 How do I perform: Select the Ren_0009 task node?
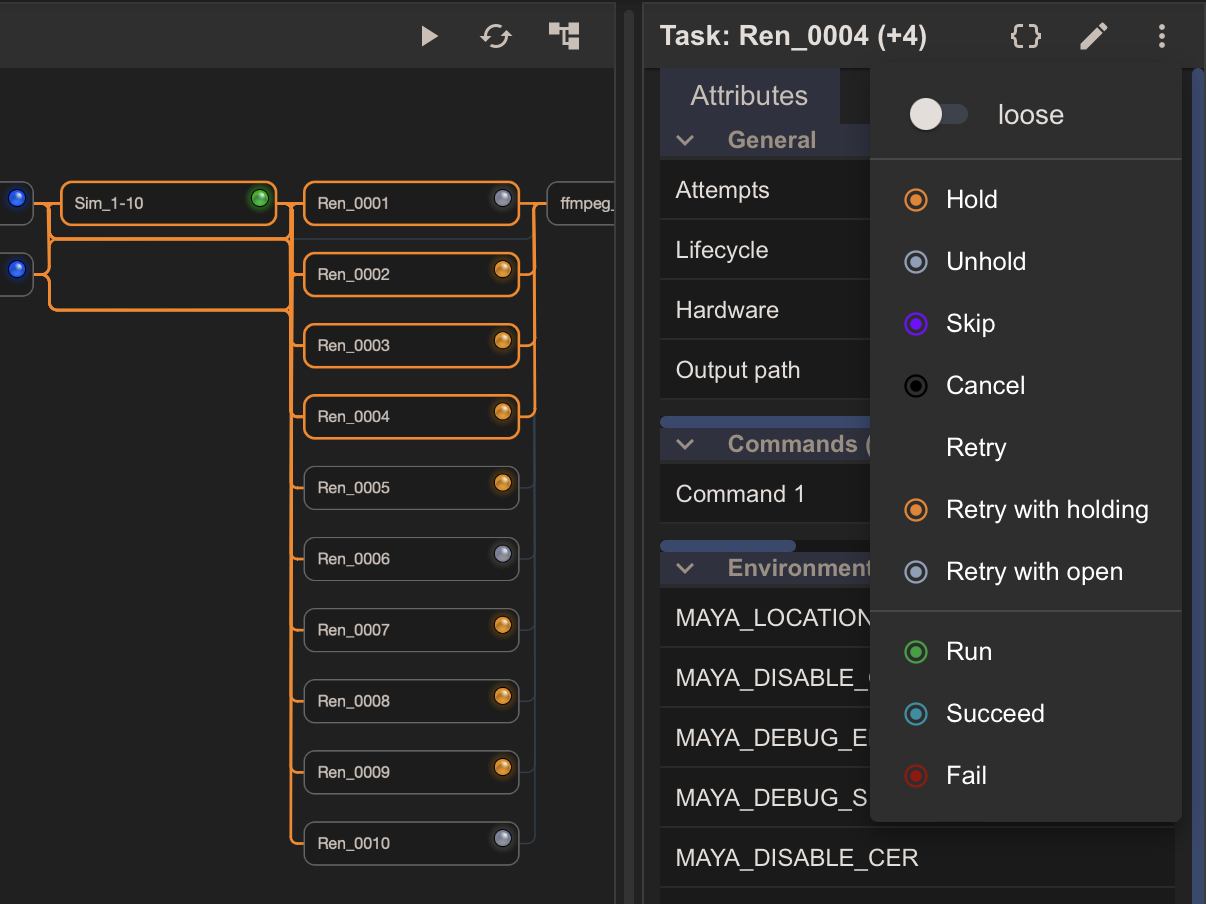pos(411,771)
